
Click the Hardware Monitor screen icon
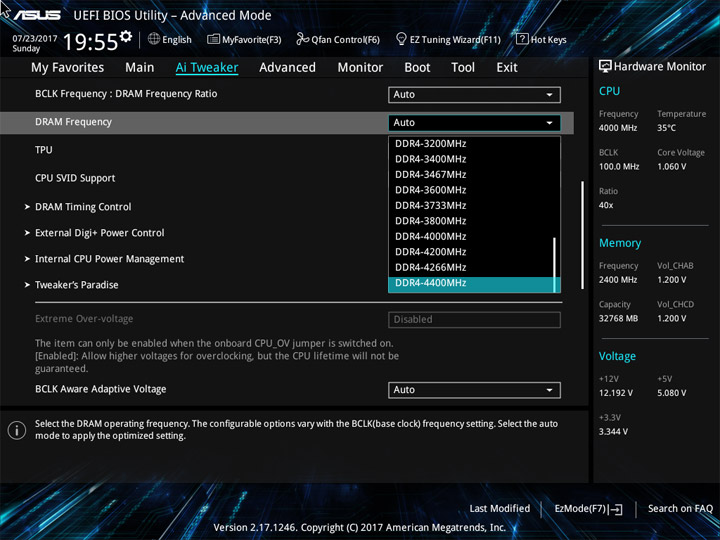pos(605,67)
